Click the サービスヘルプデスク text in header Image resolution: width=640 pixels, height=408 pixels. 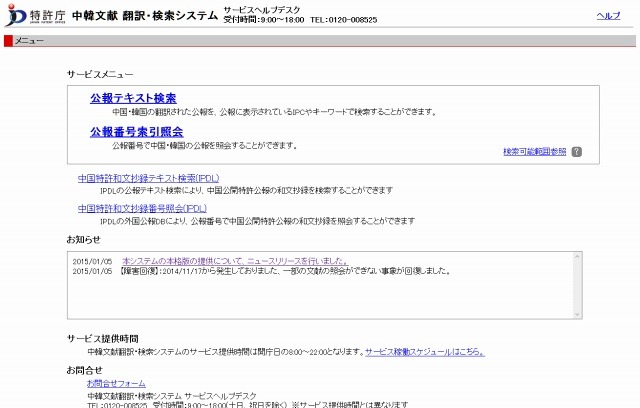click(x=262, y=10)
